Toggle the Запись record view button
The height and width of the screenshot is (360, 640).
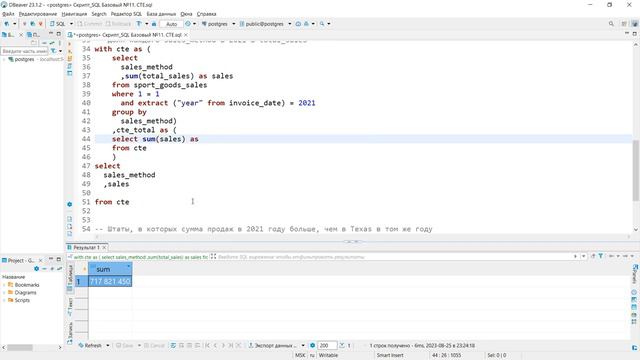[70, 332]
